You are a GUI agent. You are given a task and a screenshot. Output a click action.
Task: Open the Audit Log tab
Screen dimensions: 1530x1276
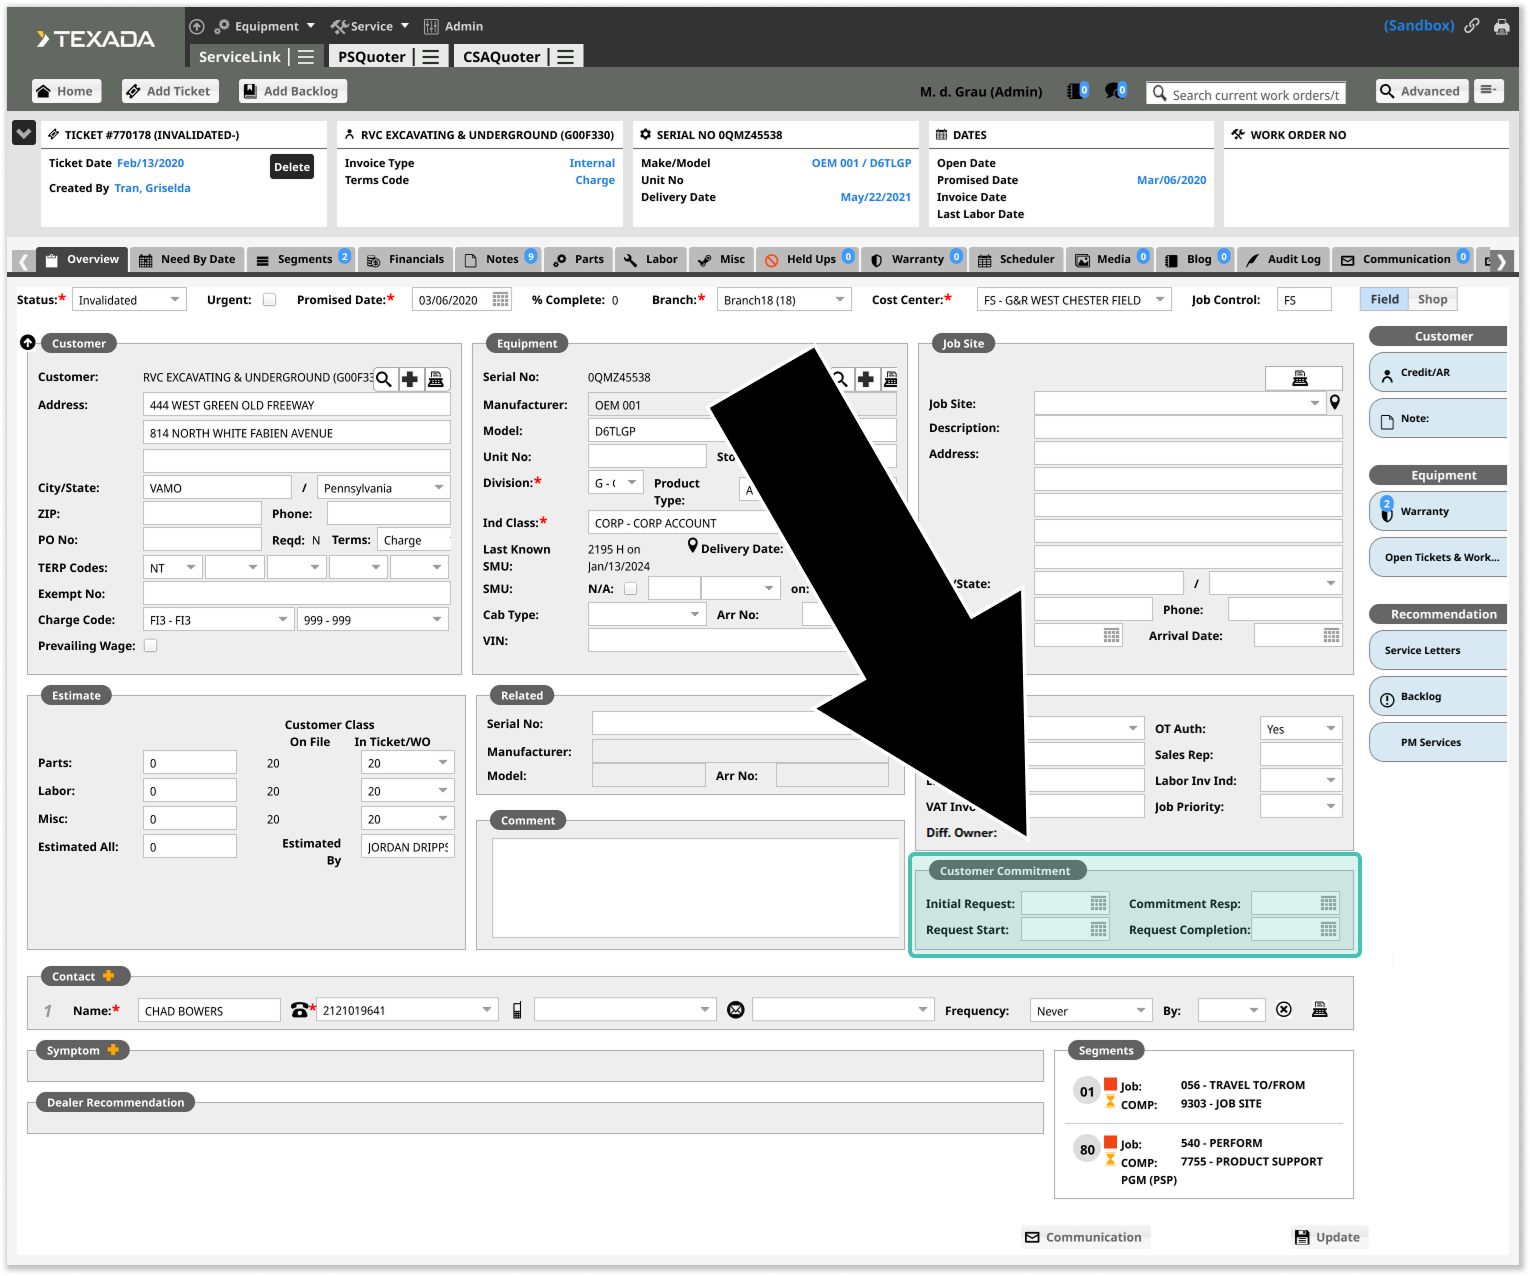point(1283,260)
